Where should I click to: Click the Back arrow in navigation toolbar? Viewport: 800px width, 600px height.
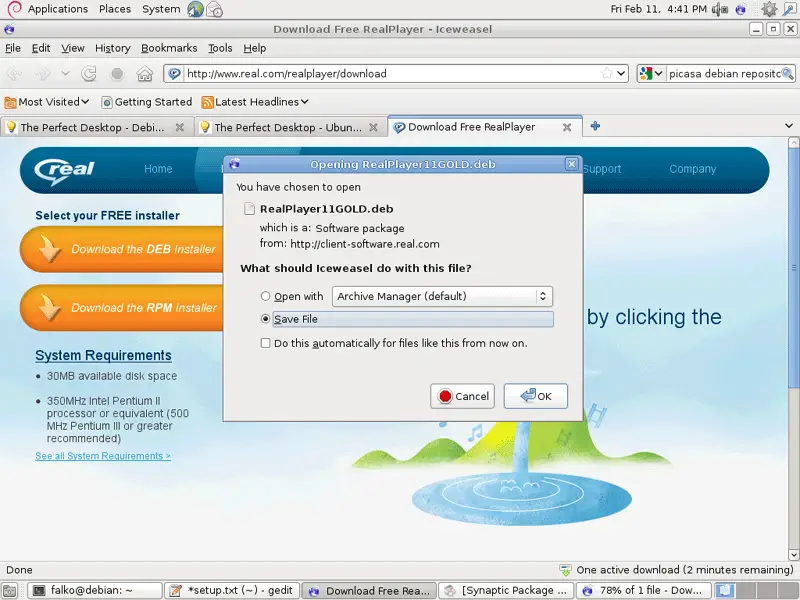pos(14,74)
